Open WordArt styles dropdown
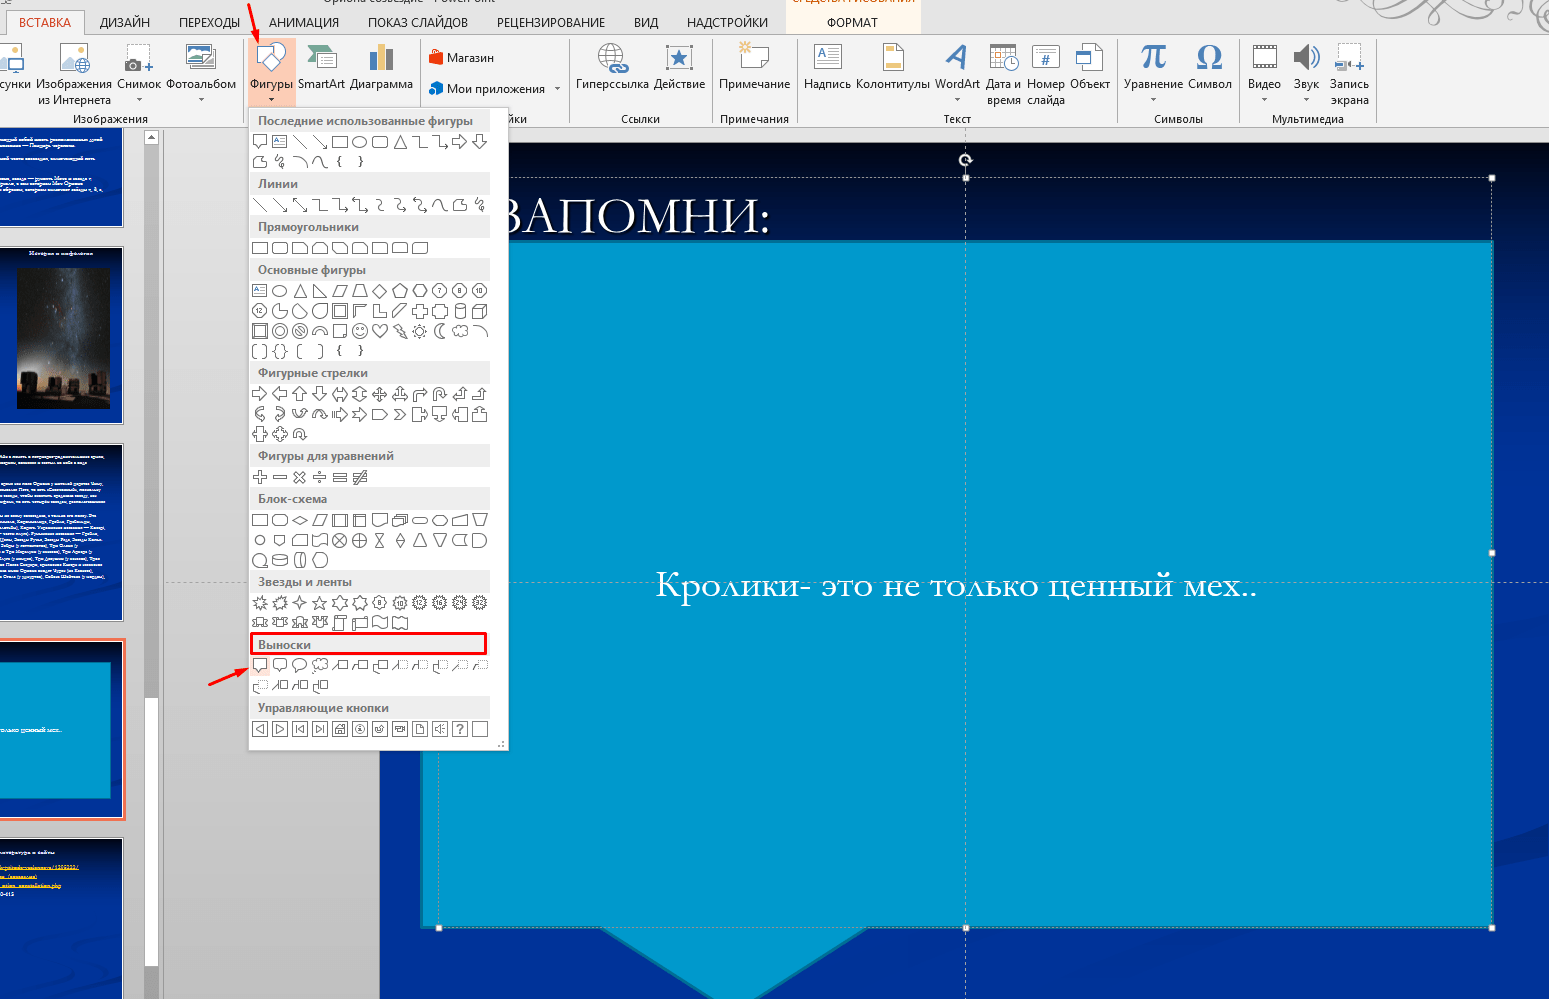The height and width of the screenshot is (999, 1549). tap(957, 99)
